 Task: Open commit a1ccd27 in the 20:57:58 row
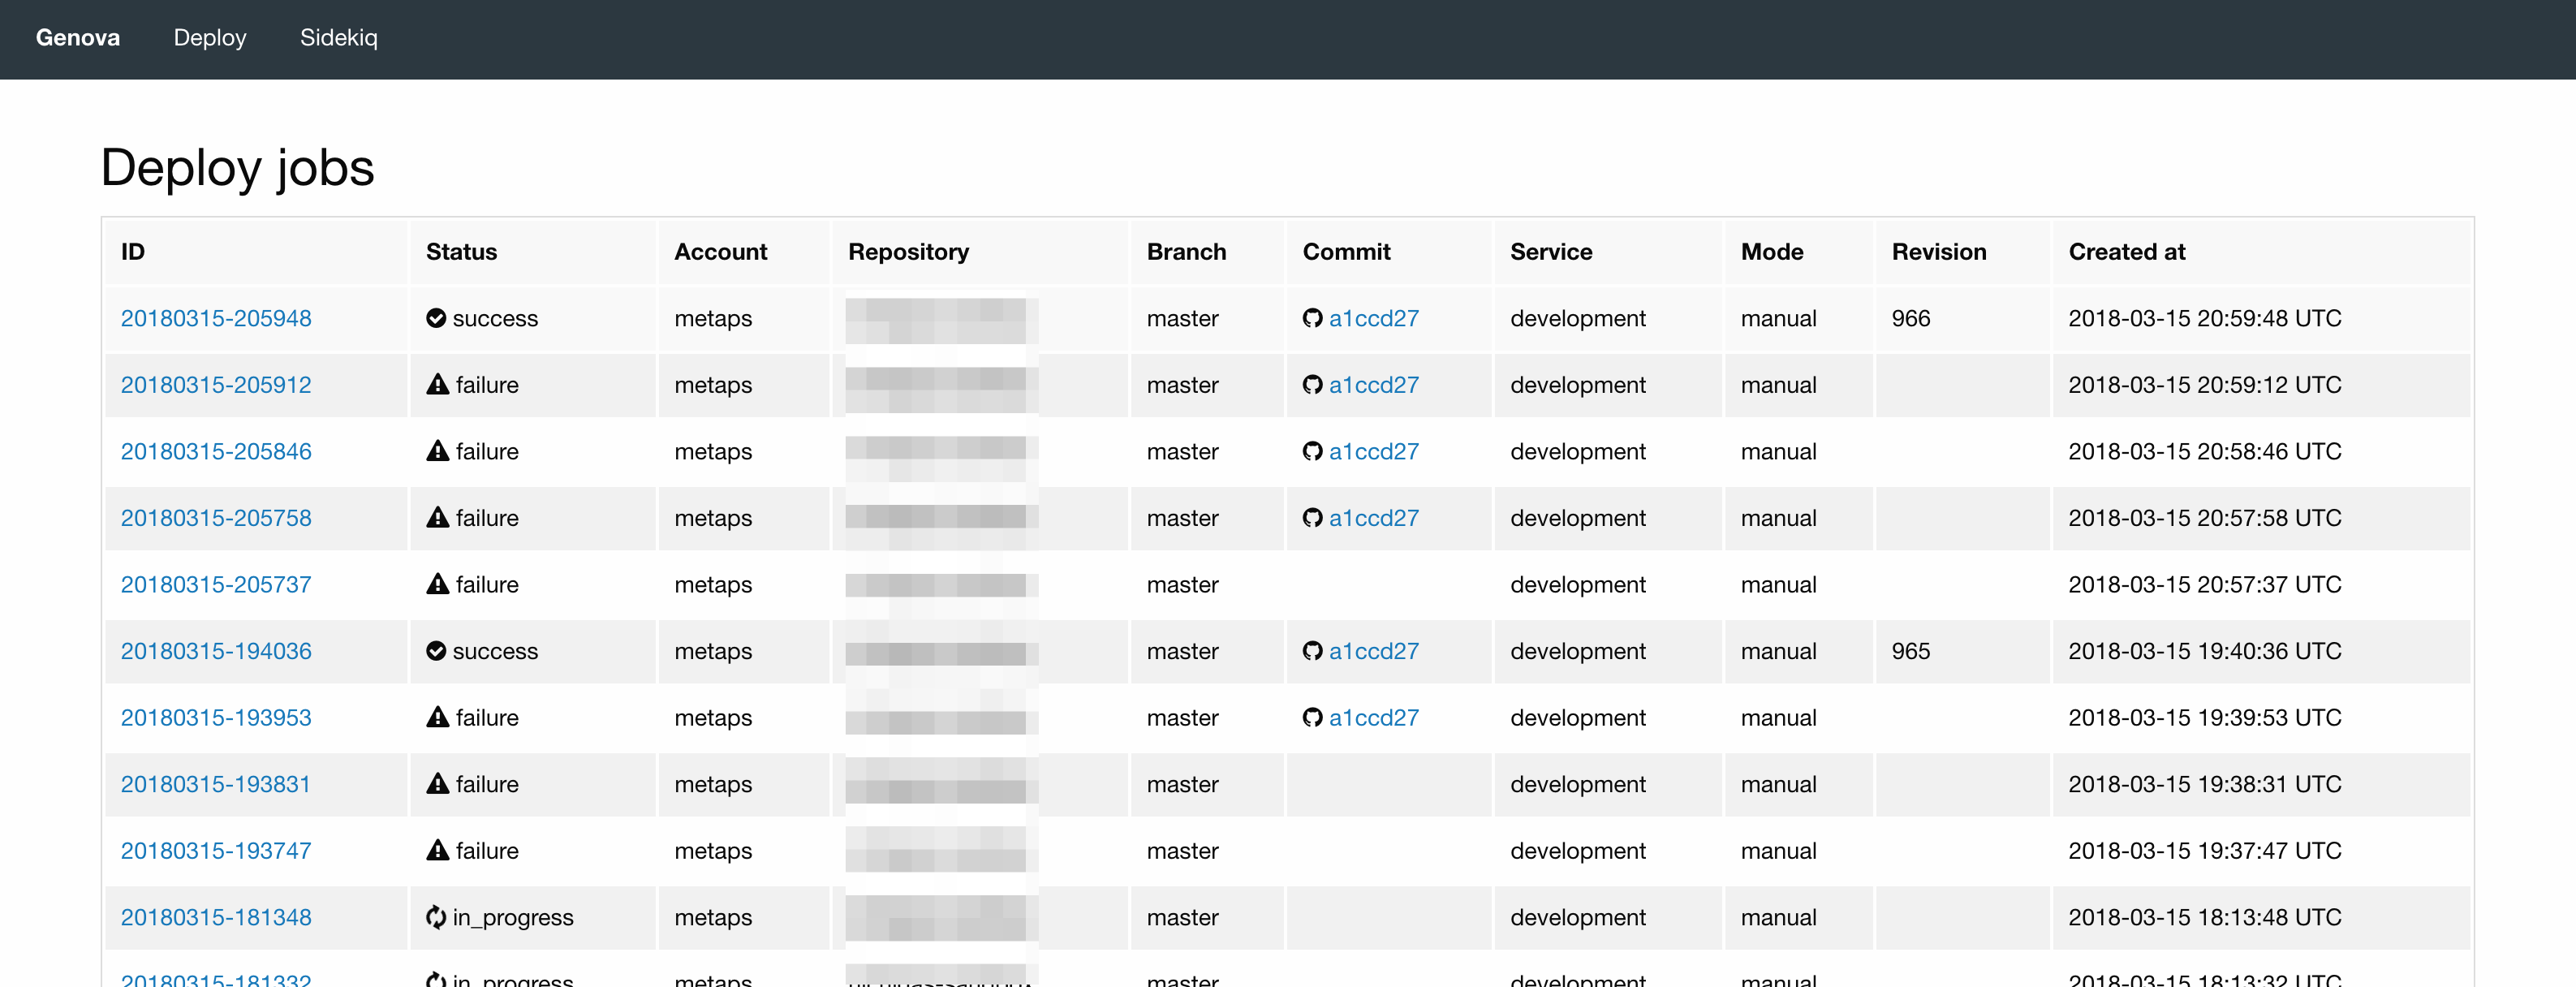pyautogui.click(x=1373, y=518)
